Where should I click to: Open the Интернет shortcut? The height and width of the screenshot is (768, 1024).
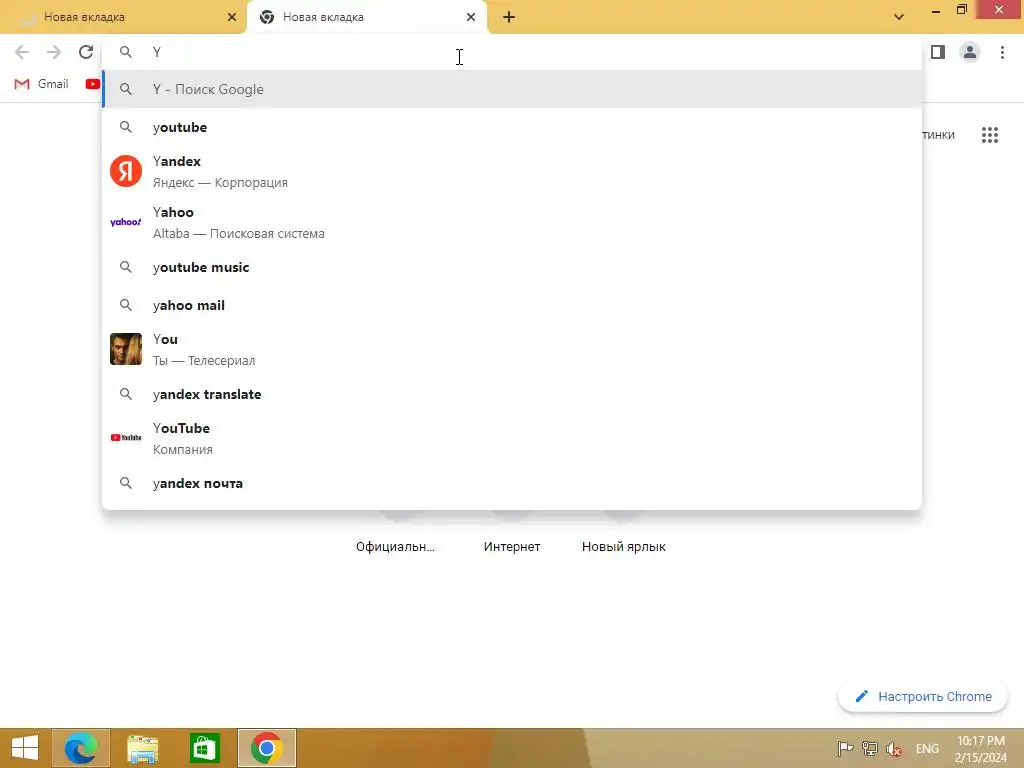click(x=512, y=547)
